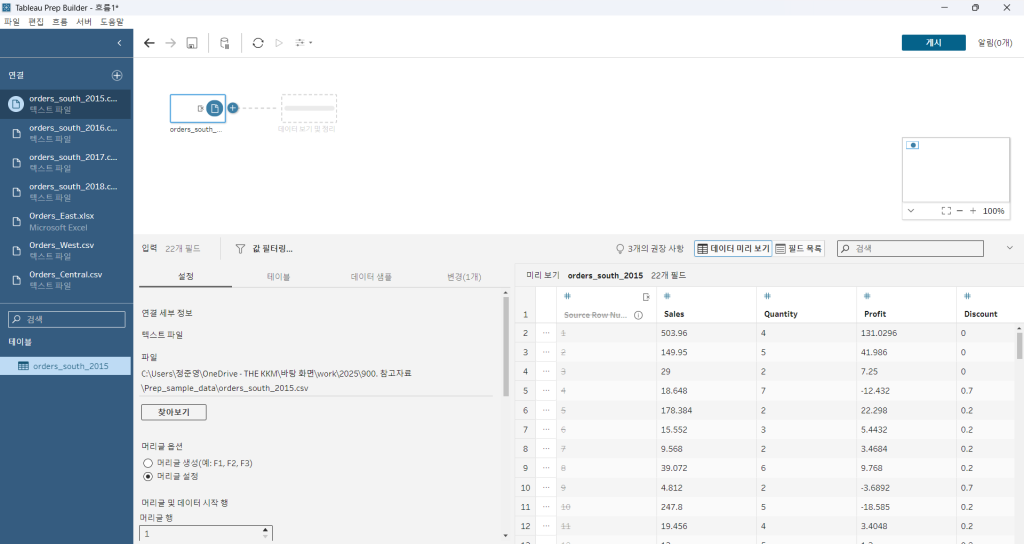Click the flow navigator minimap thumbnail

(x=956, y=170)
